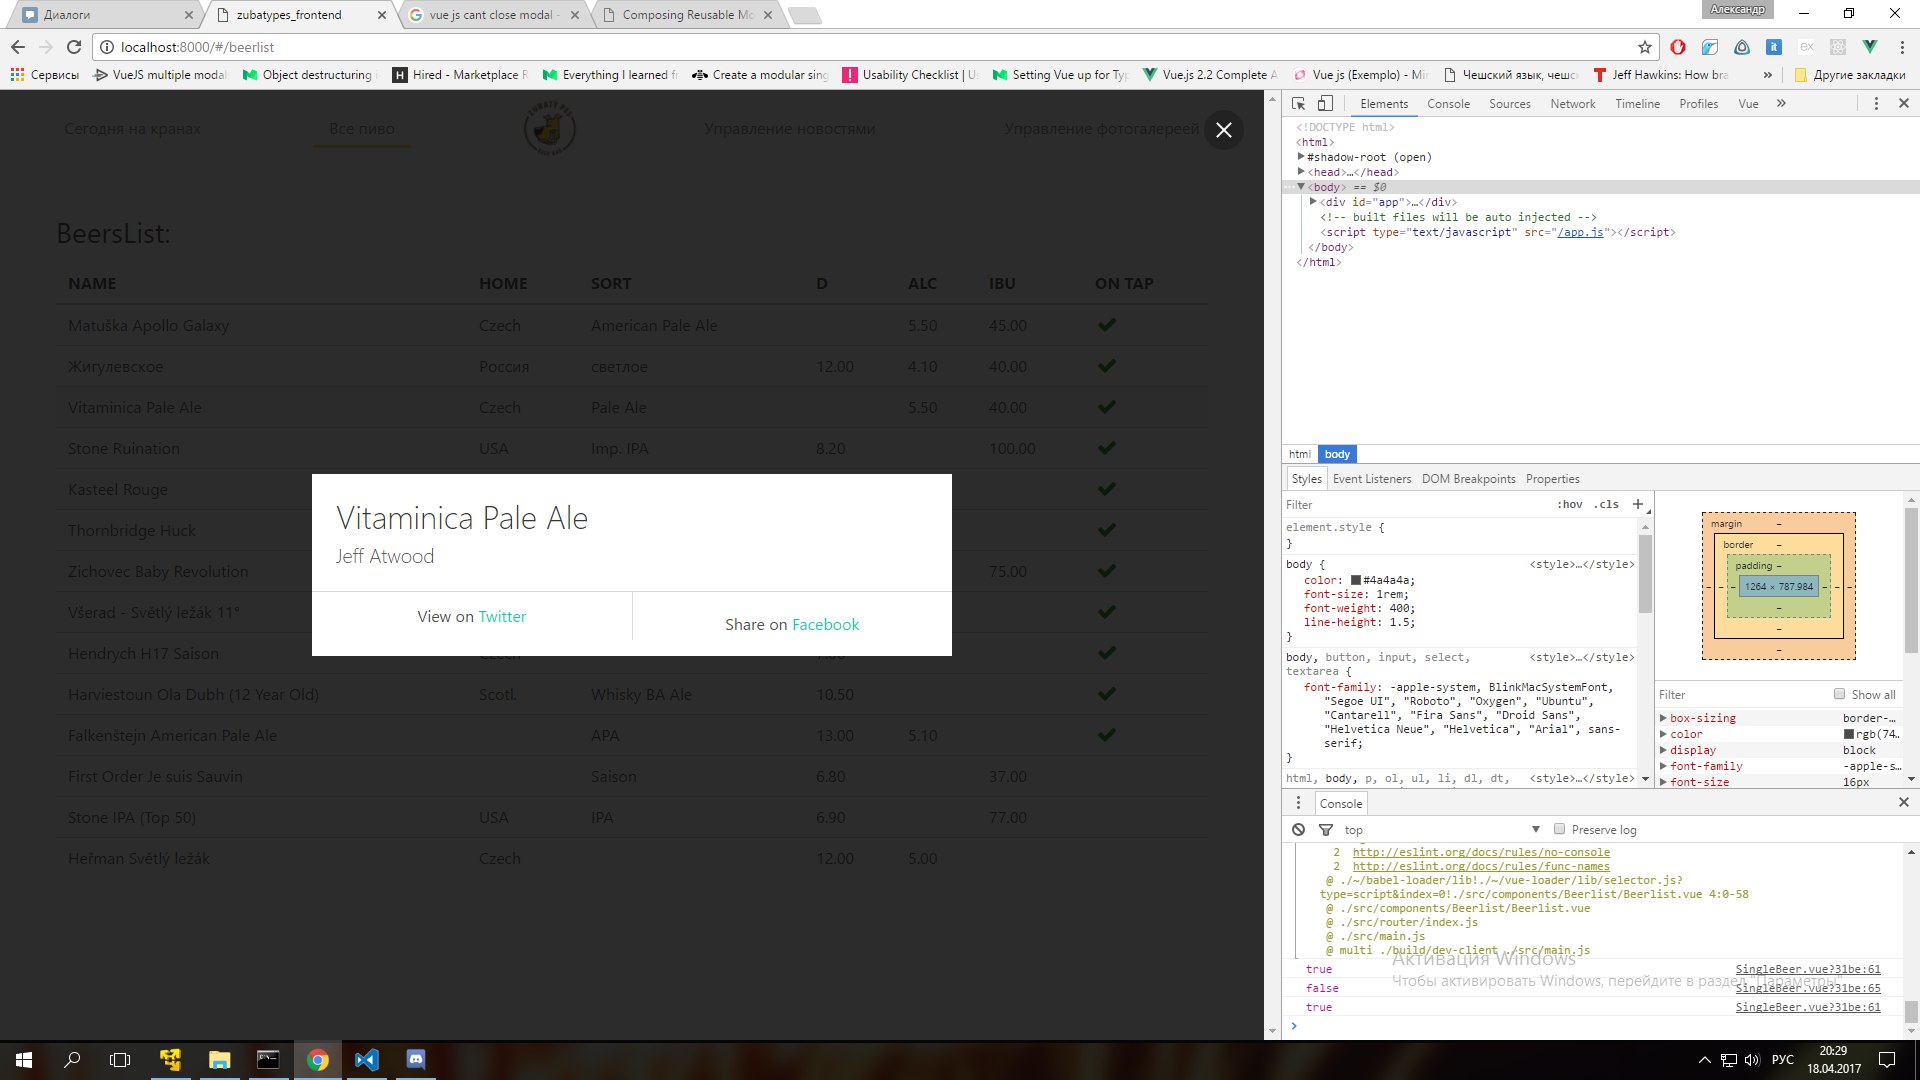
Task: Open Другие закладки bookmarks folder
Action: click(1851, 75)
